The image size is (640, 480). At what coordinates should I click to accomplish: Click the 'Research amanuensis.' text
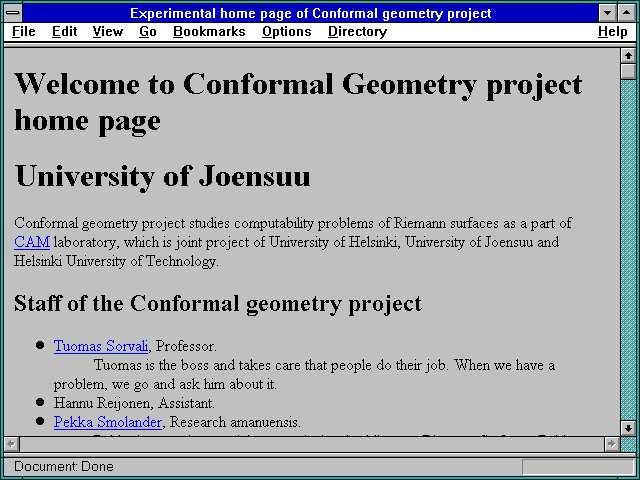point(235,422)
